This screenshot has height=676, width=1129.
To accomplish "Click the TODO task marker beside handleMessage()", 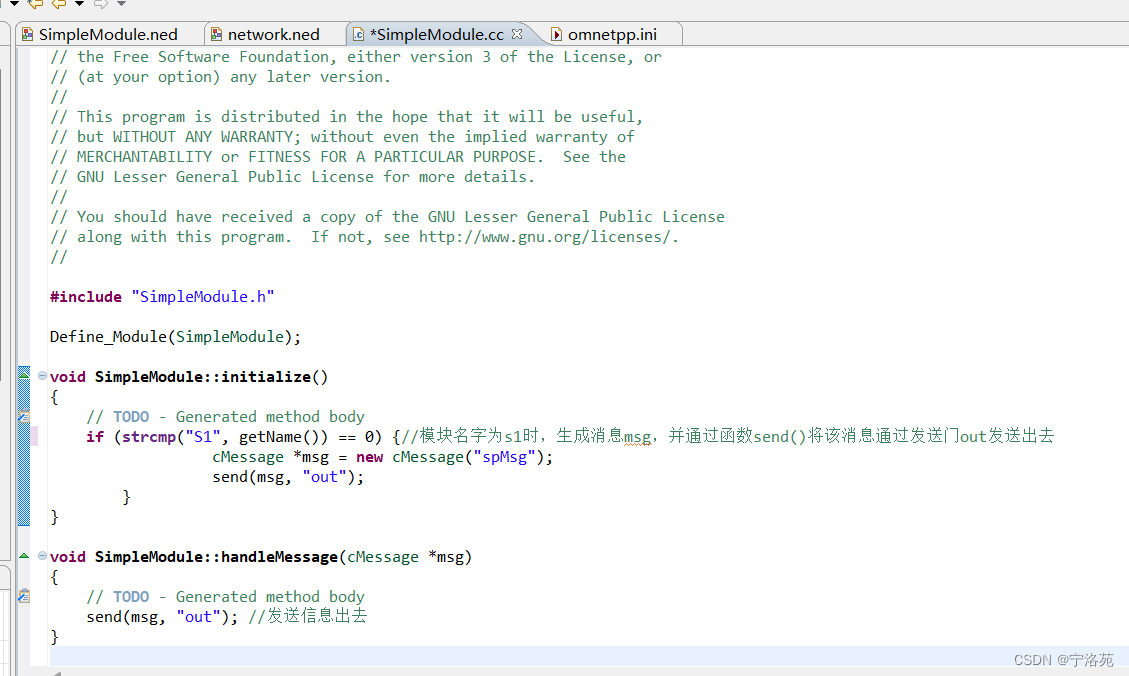I will point(24,595).
